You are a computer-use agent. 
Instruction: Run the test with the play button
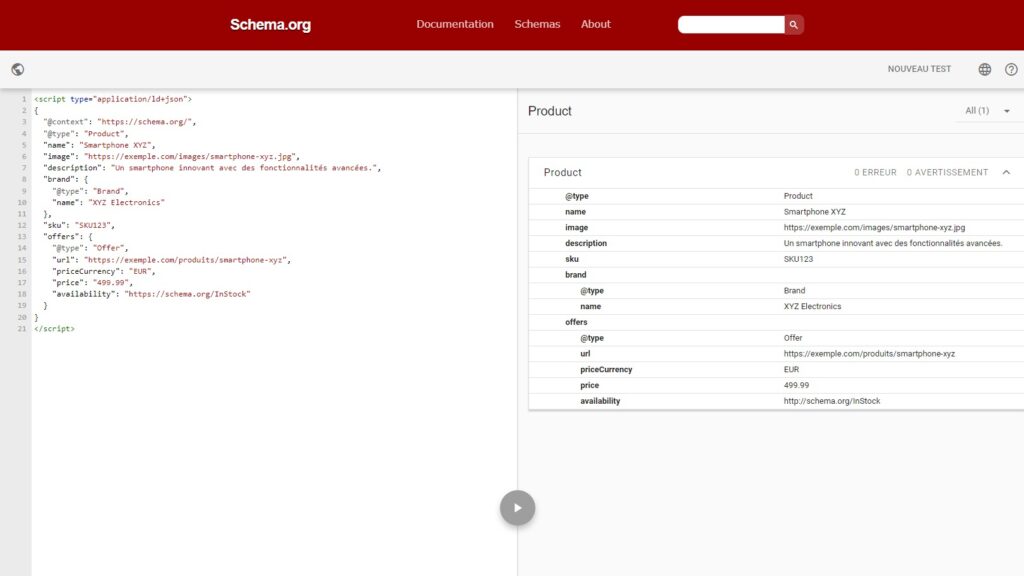517,507
